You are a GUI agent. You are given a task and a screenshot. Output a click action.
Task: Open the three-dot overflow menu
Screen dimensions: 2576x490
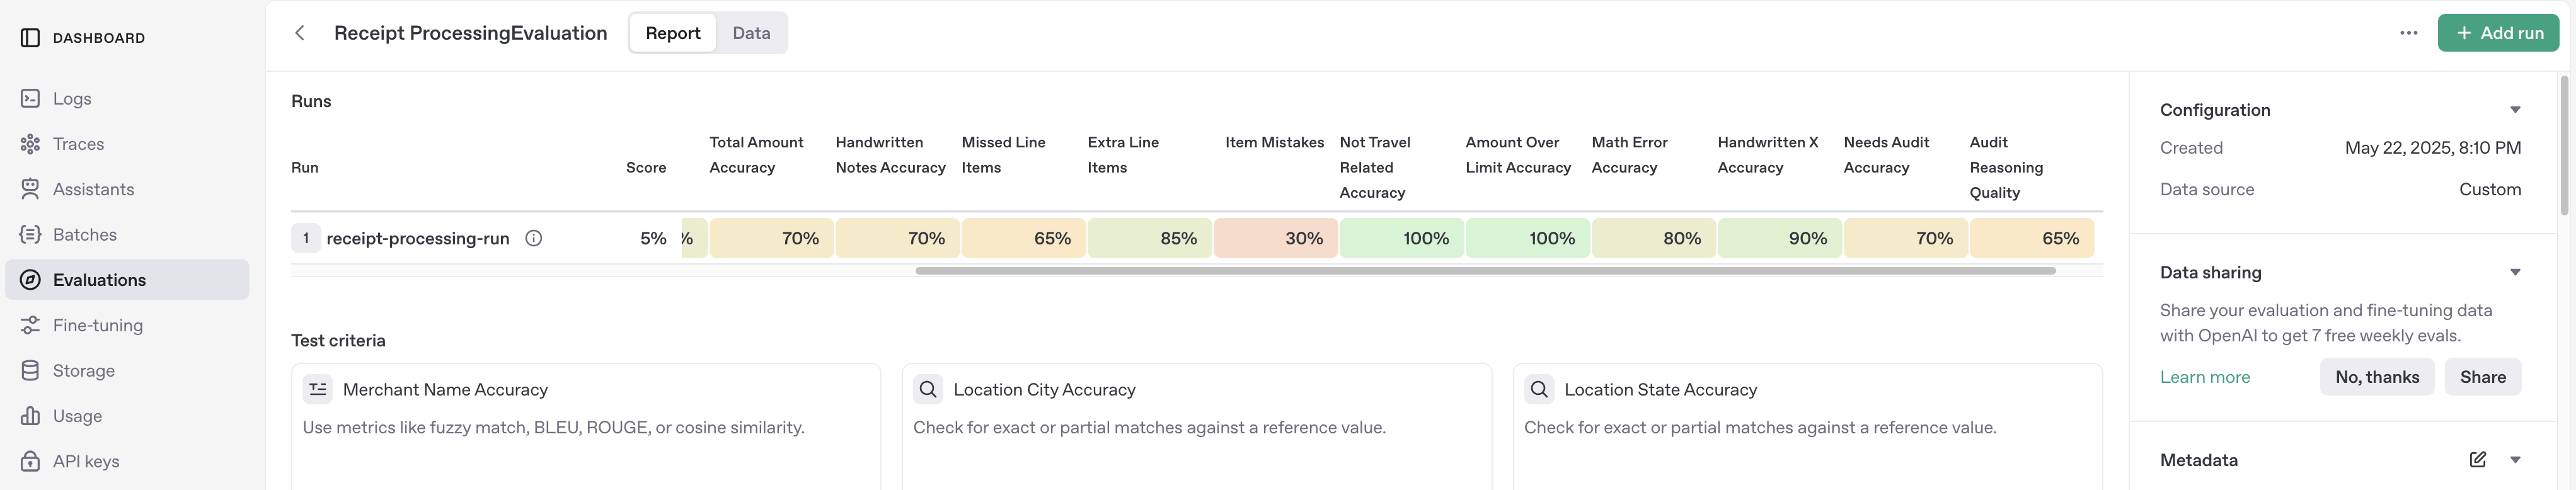[2409, 32]
